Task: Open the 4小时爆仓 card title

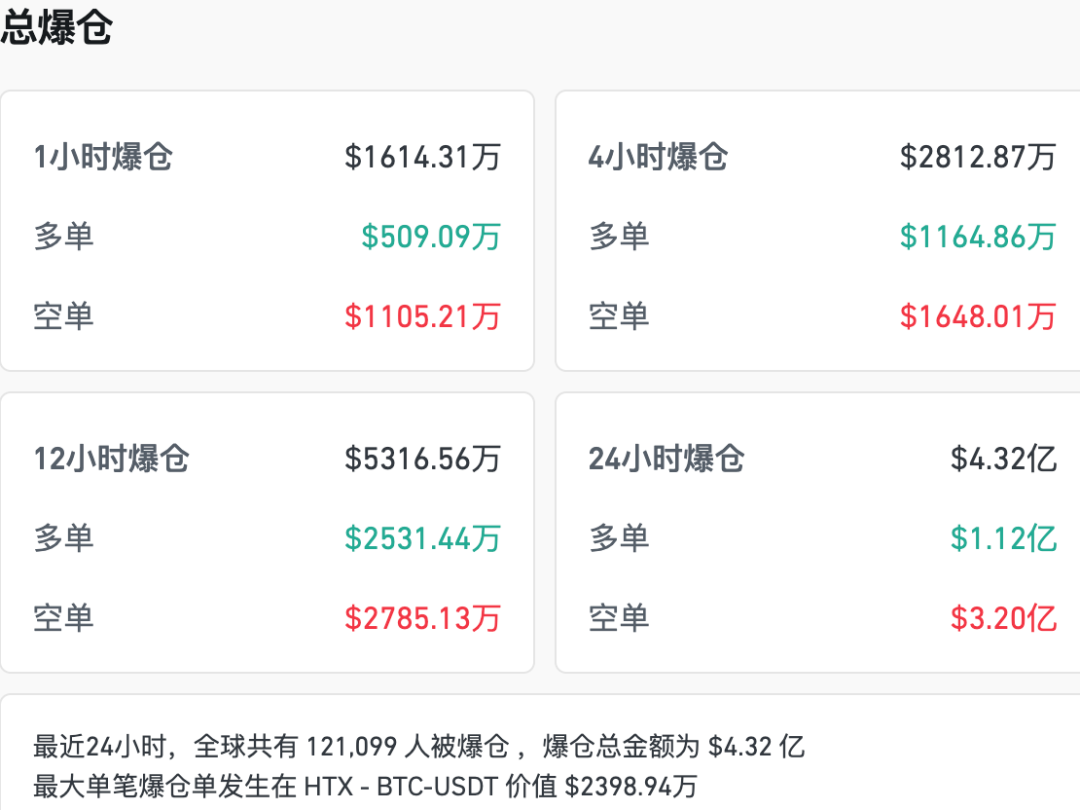Action: pos(658,157)
